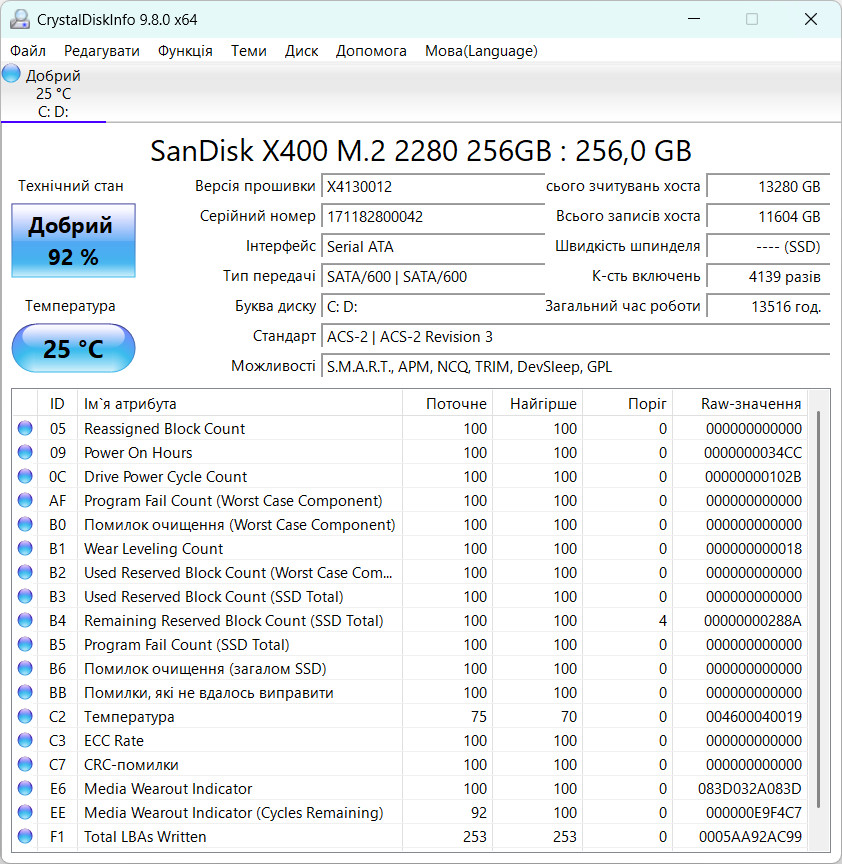Image resolution: width=842 pixels, height=864 pixels.
Task: Click status orb for Wear Leveling Count
Action: tap(25, 548)
